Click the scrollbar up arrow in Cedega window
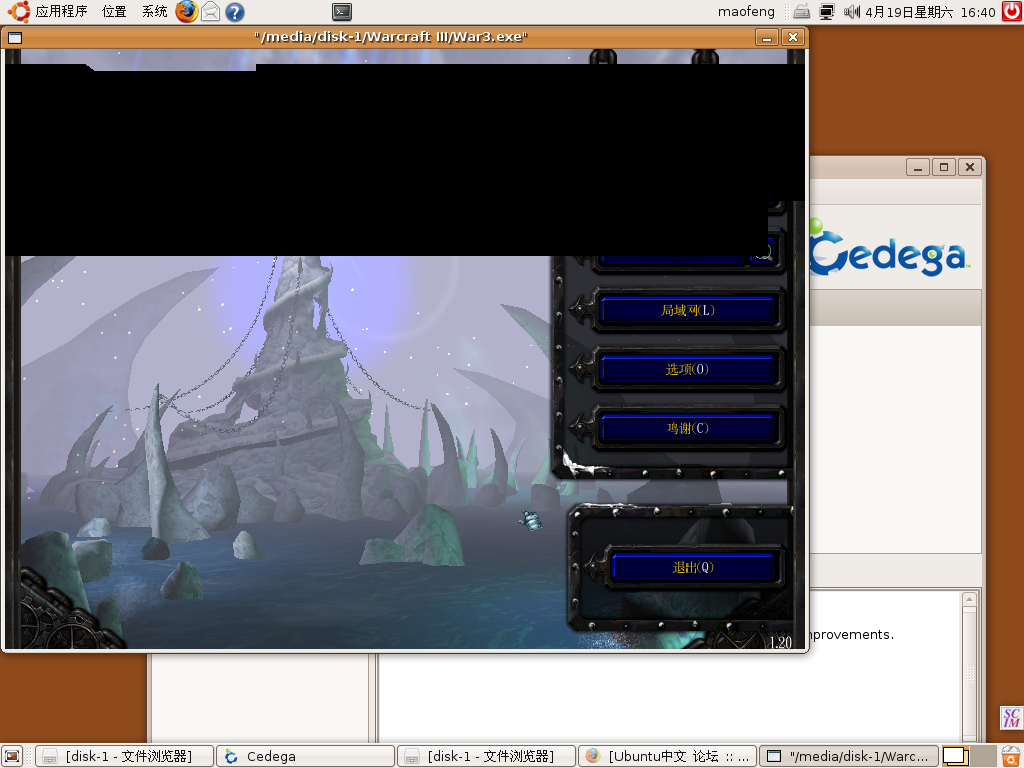The image size is (1024, 768). click(x=970, y=599)
